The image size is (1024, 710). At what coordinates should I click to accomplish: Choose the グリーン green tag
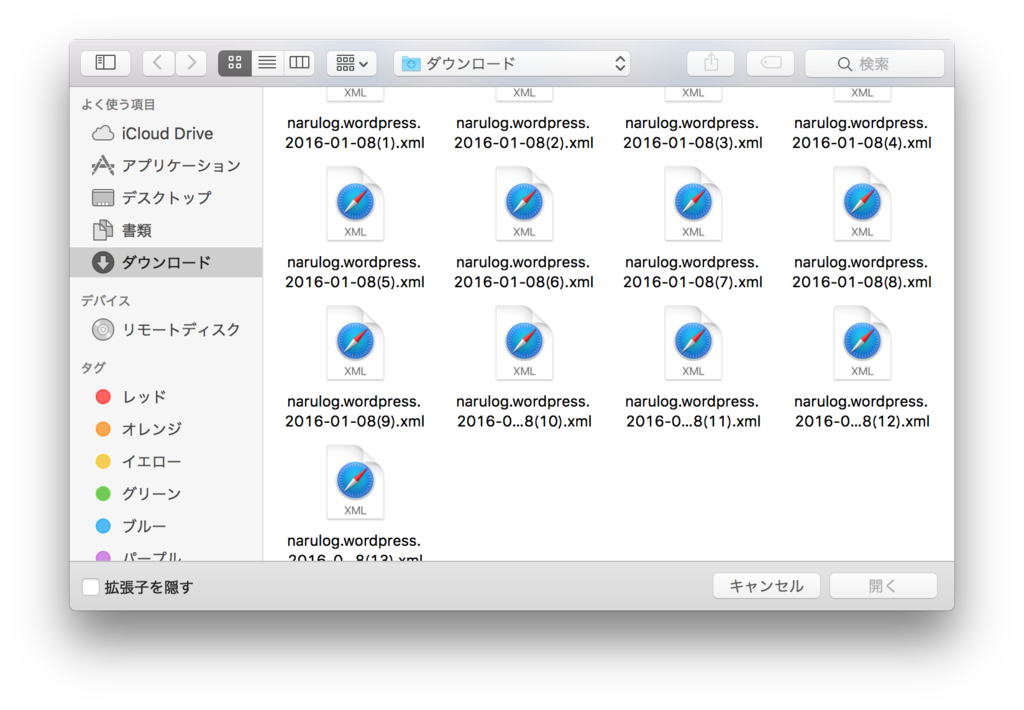[166, 494]
